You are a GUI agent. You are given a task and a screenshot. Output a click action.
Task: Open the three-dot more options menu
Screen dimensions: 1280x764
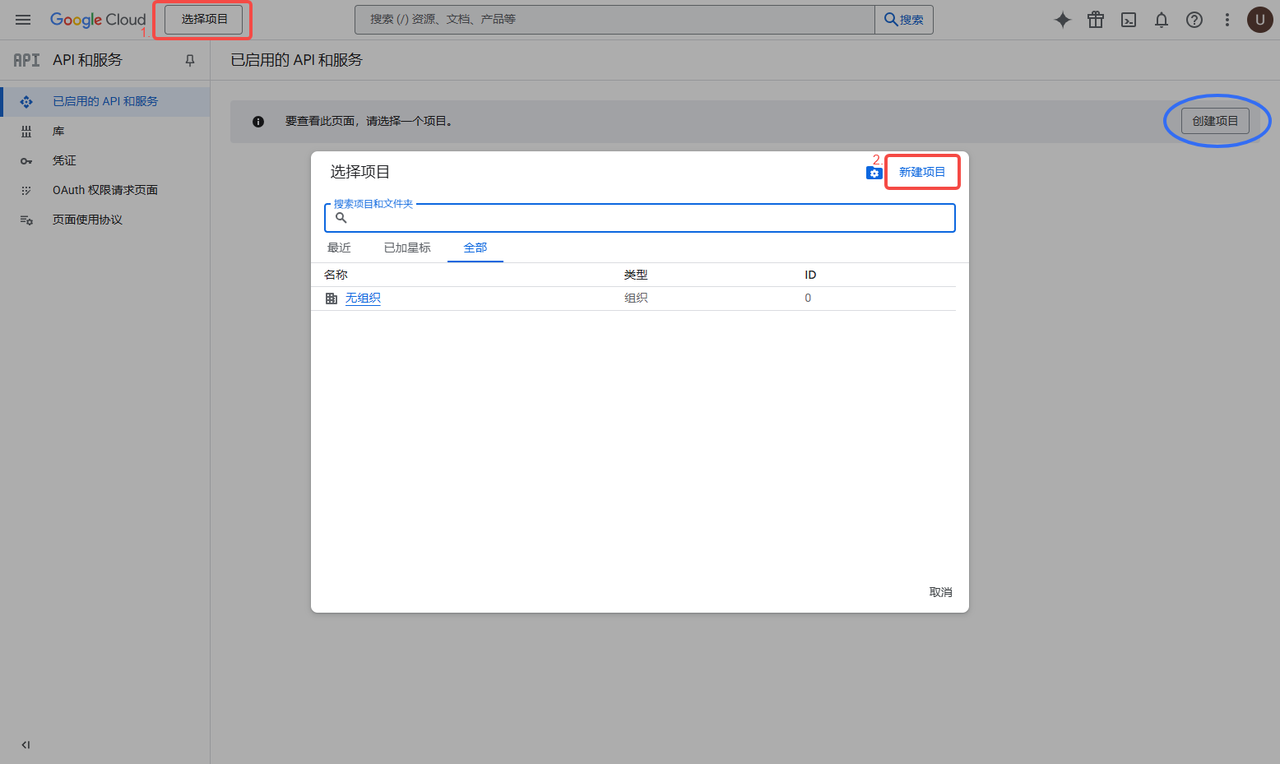[x=1227, y=20]
